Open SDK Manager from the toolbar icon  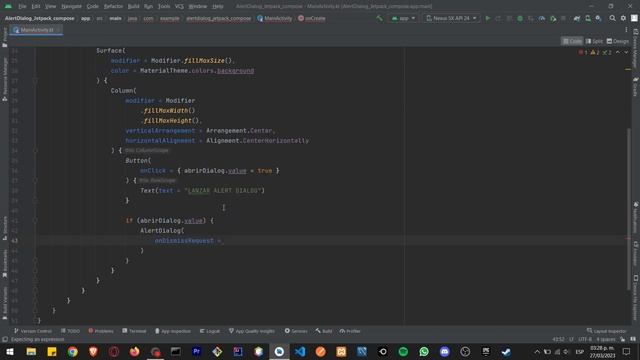pos(598,18)
